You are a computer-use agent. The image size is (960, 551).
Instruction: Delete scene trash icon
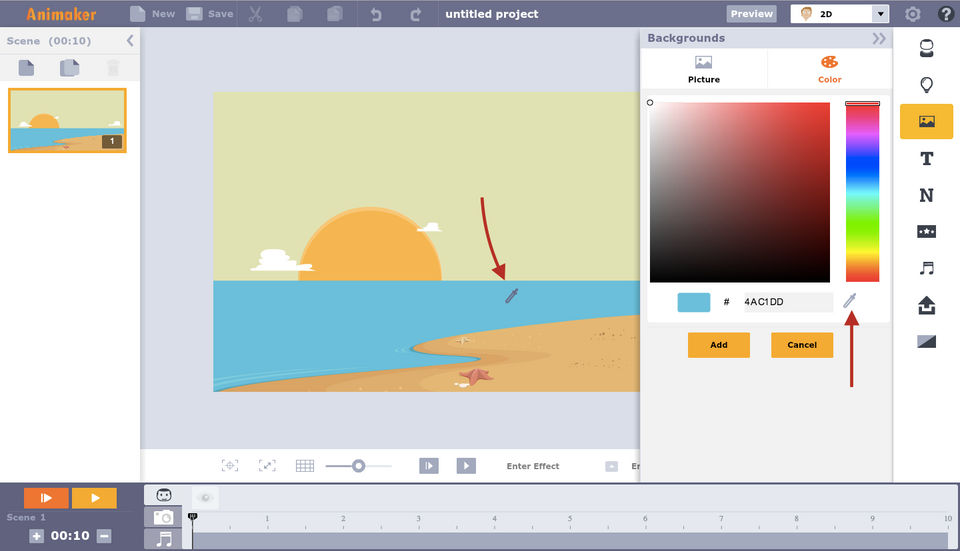tap(113, 67)
